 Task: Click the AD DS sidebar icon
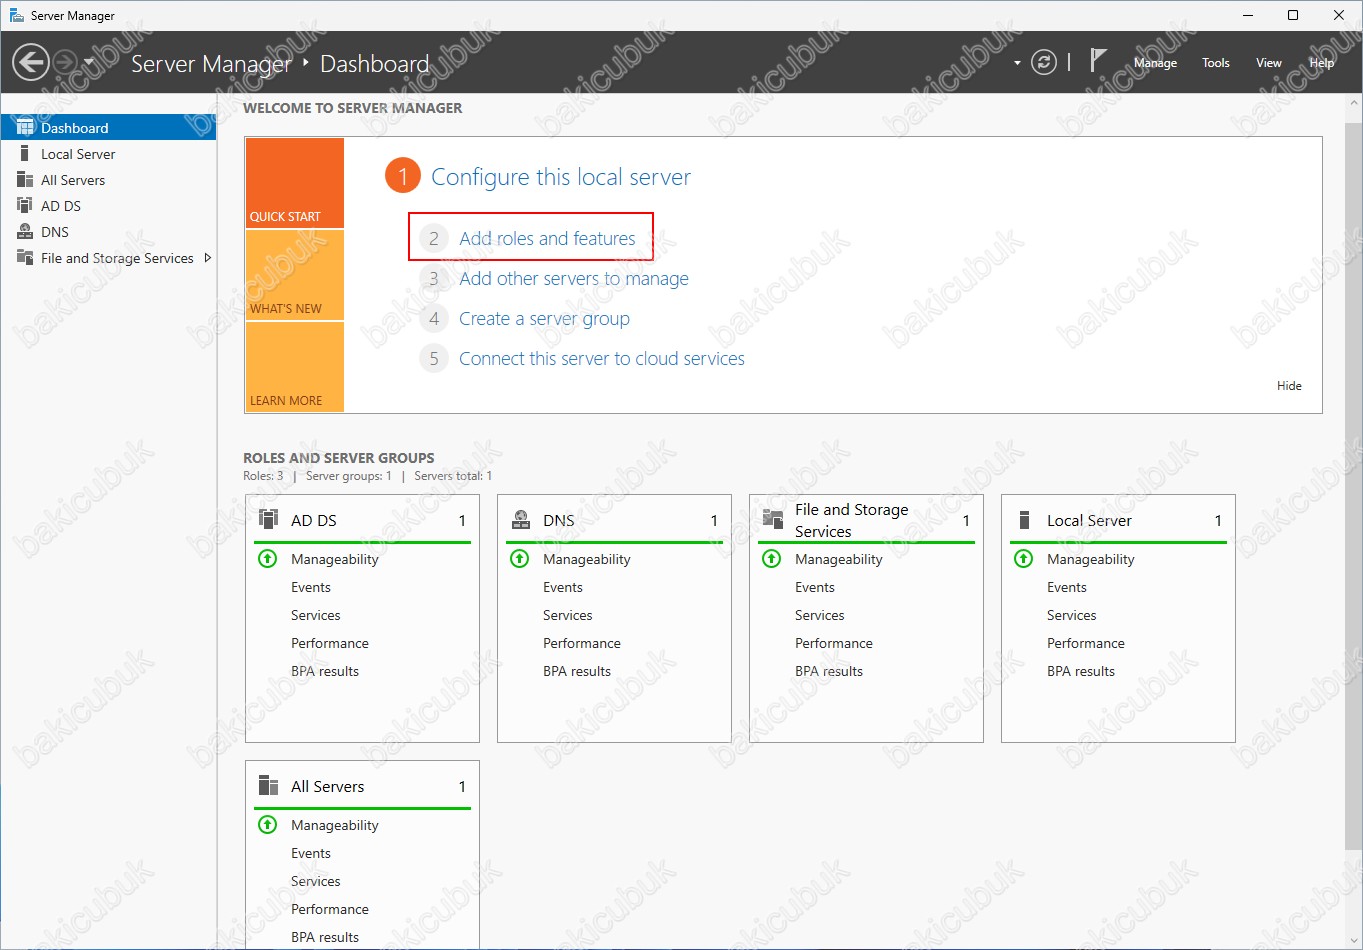[x=25, y=205]
